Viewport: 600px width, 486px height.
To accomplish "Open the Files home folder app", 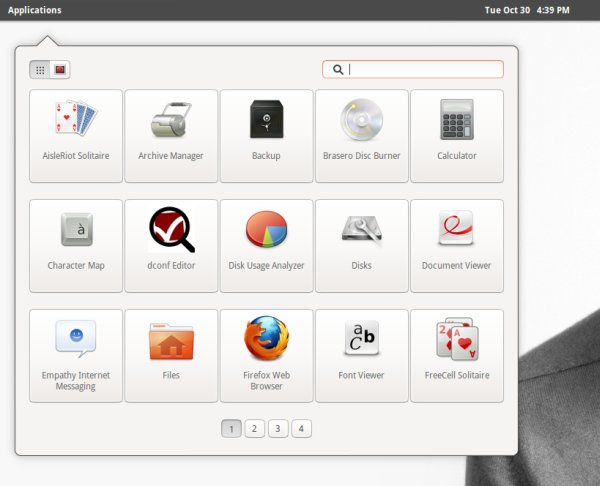I will pos(171,356).
